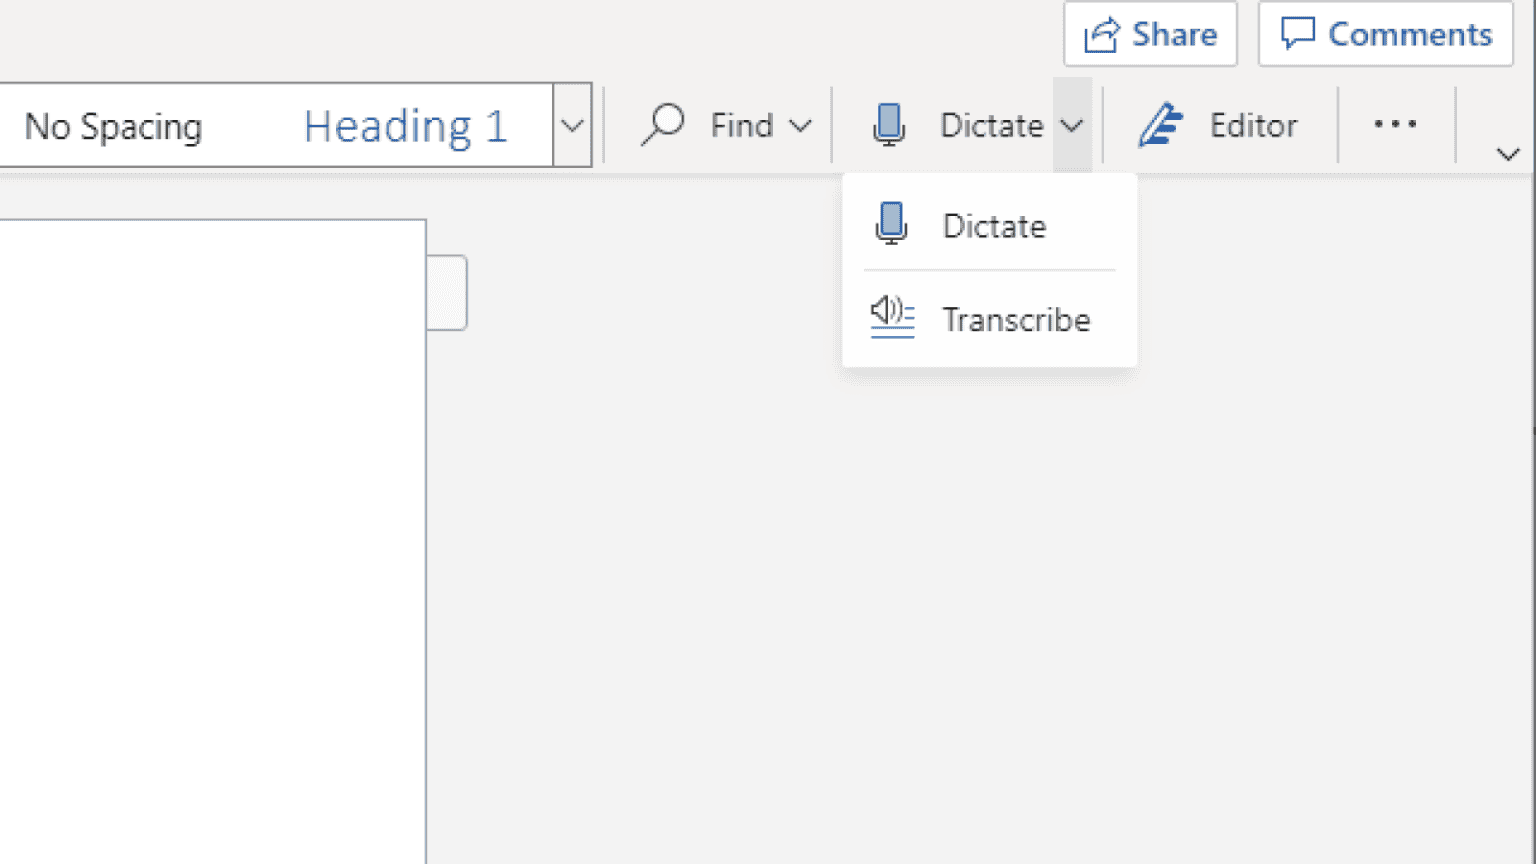
Task: Open the style gallery dropdown arrow
Action: click(571, 124)
